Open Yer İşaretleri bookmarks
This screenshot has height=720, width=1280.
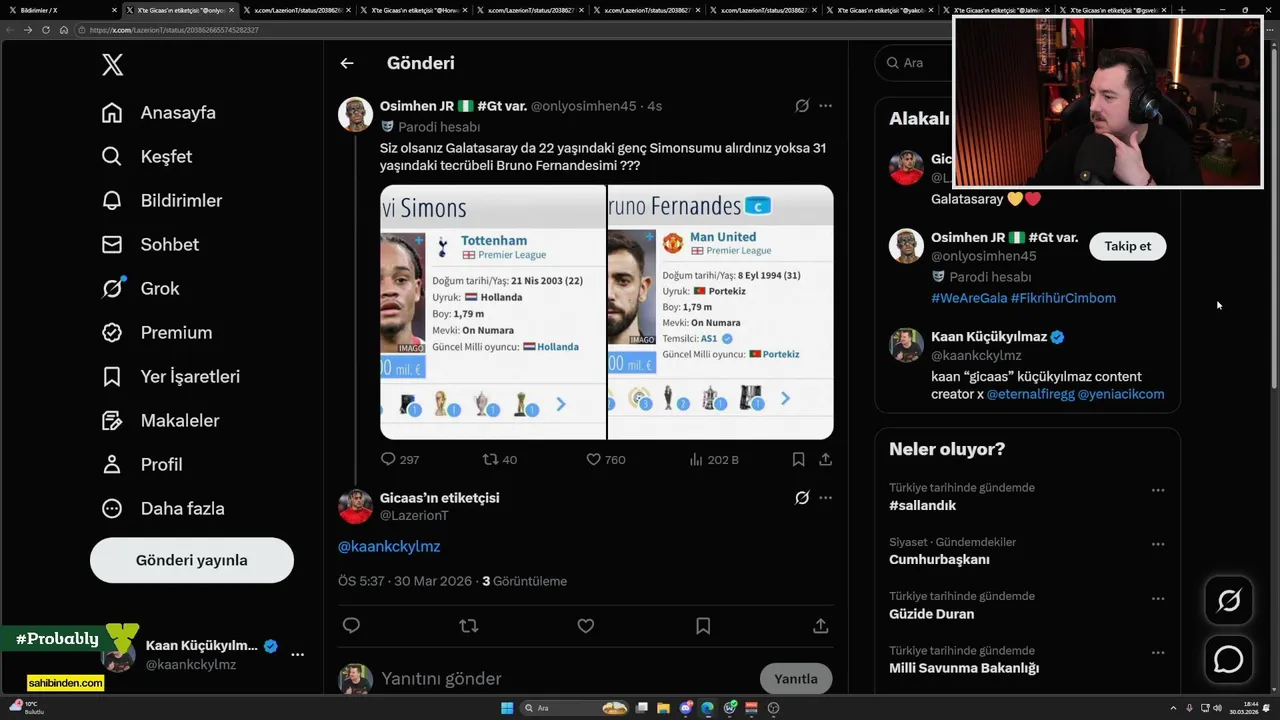[170, 377]
